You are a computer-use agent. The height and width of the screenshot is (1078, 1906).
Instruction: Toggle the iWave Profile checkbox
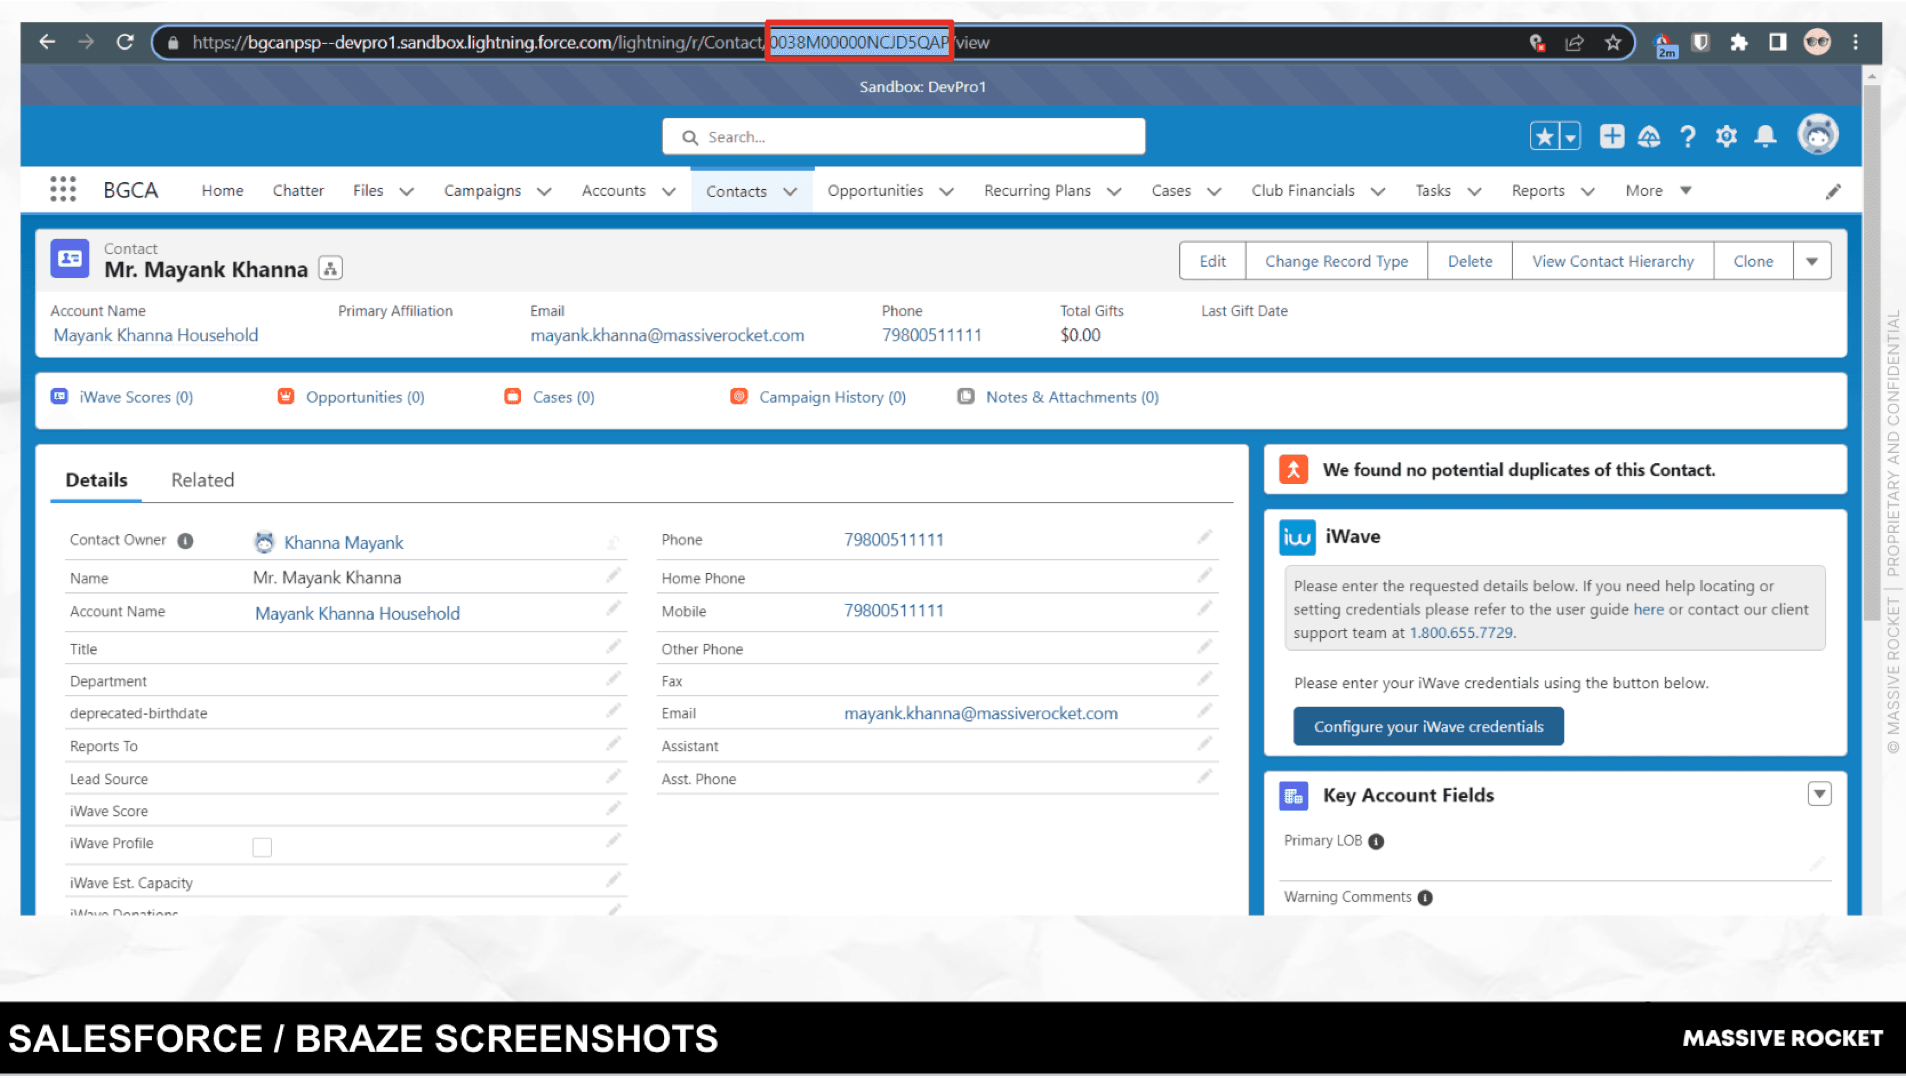(x=262, y=847)
